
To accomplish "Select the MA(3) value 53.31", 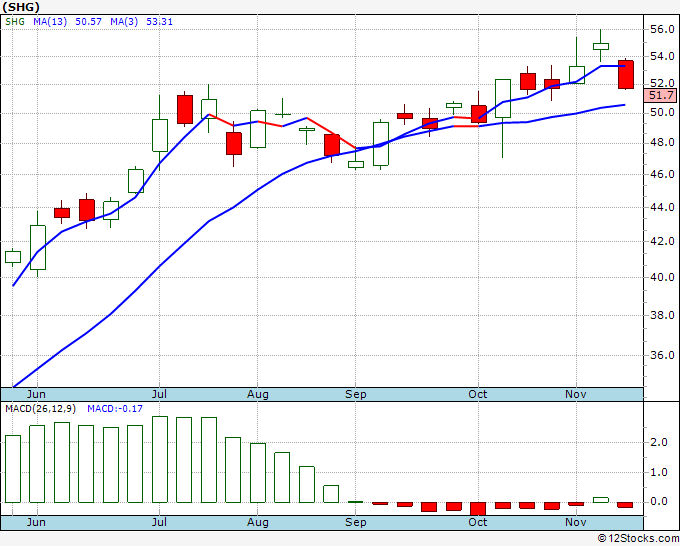I will [160, 22].
